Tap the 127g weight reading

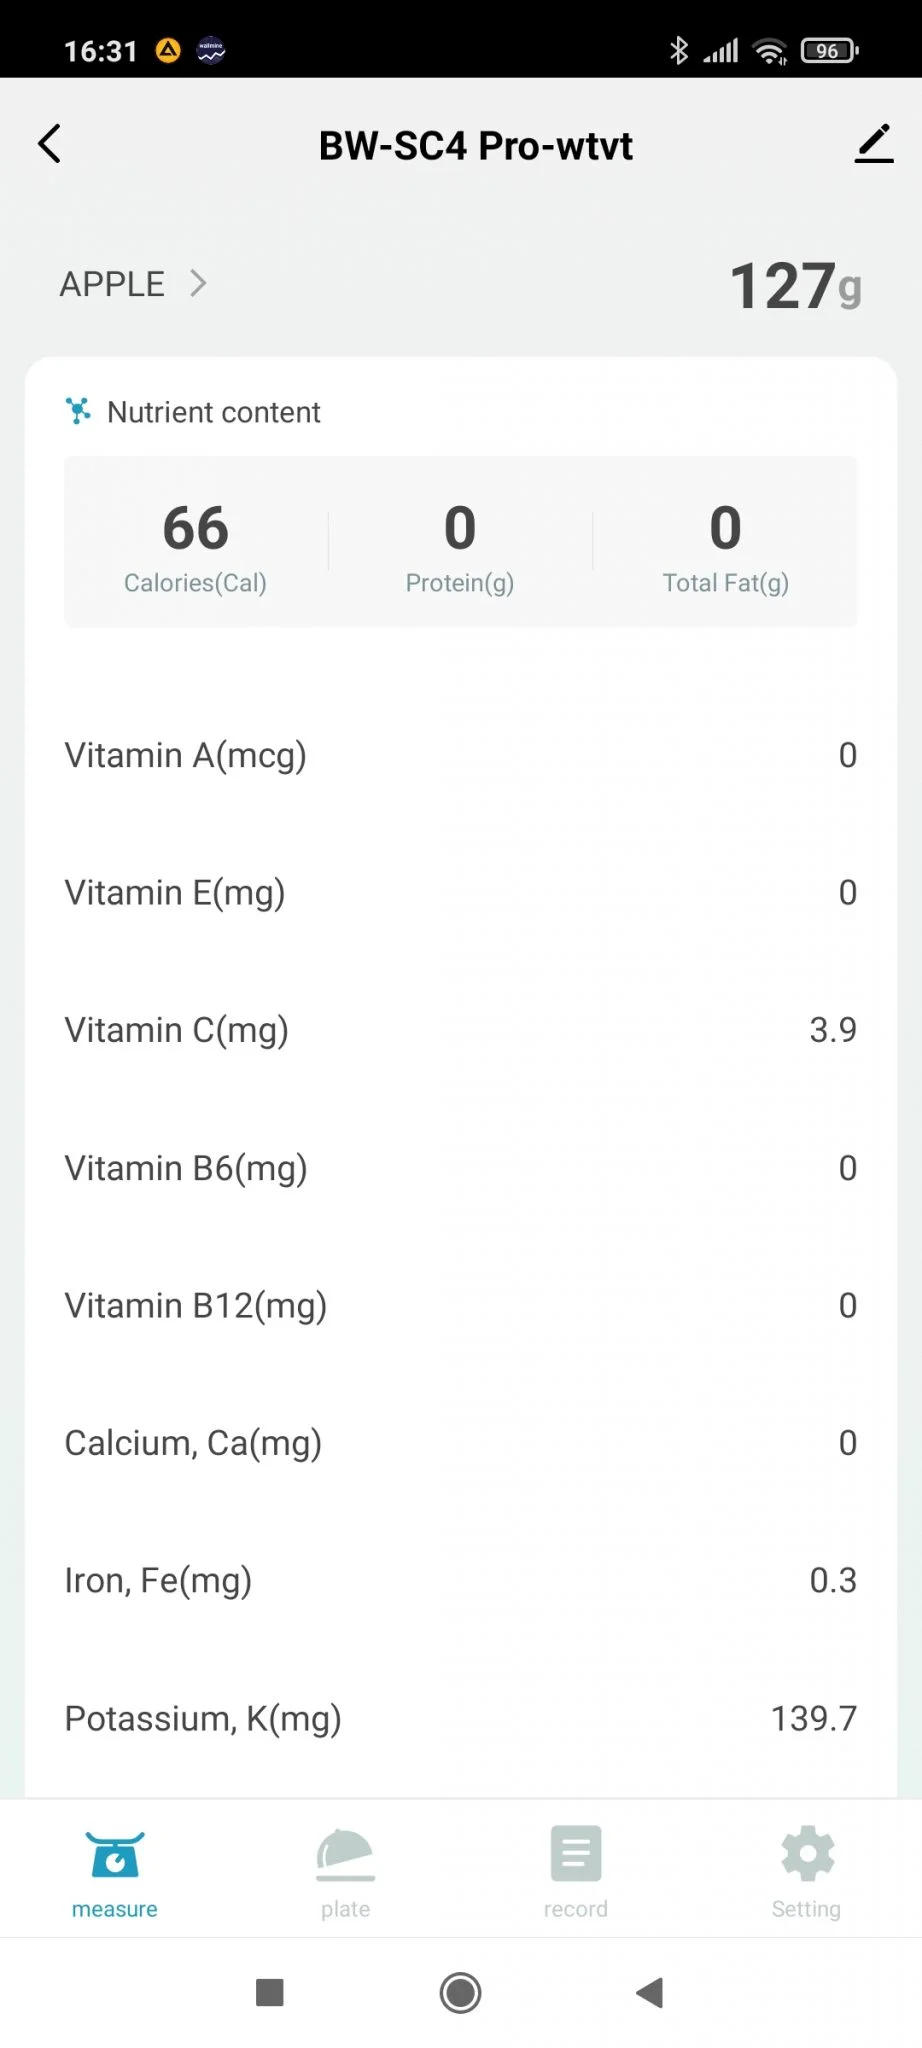point(795,286)
